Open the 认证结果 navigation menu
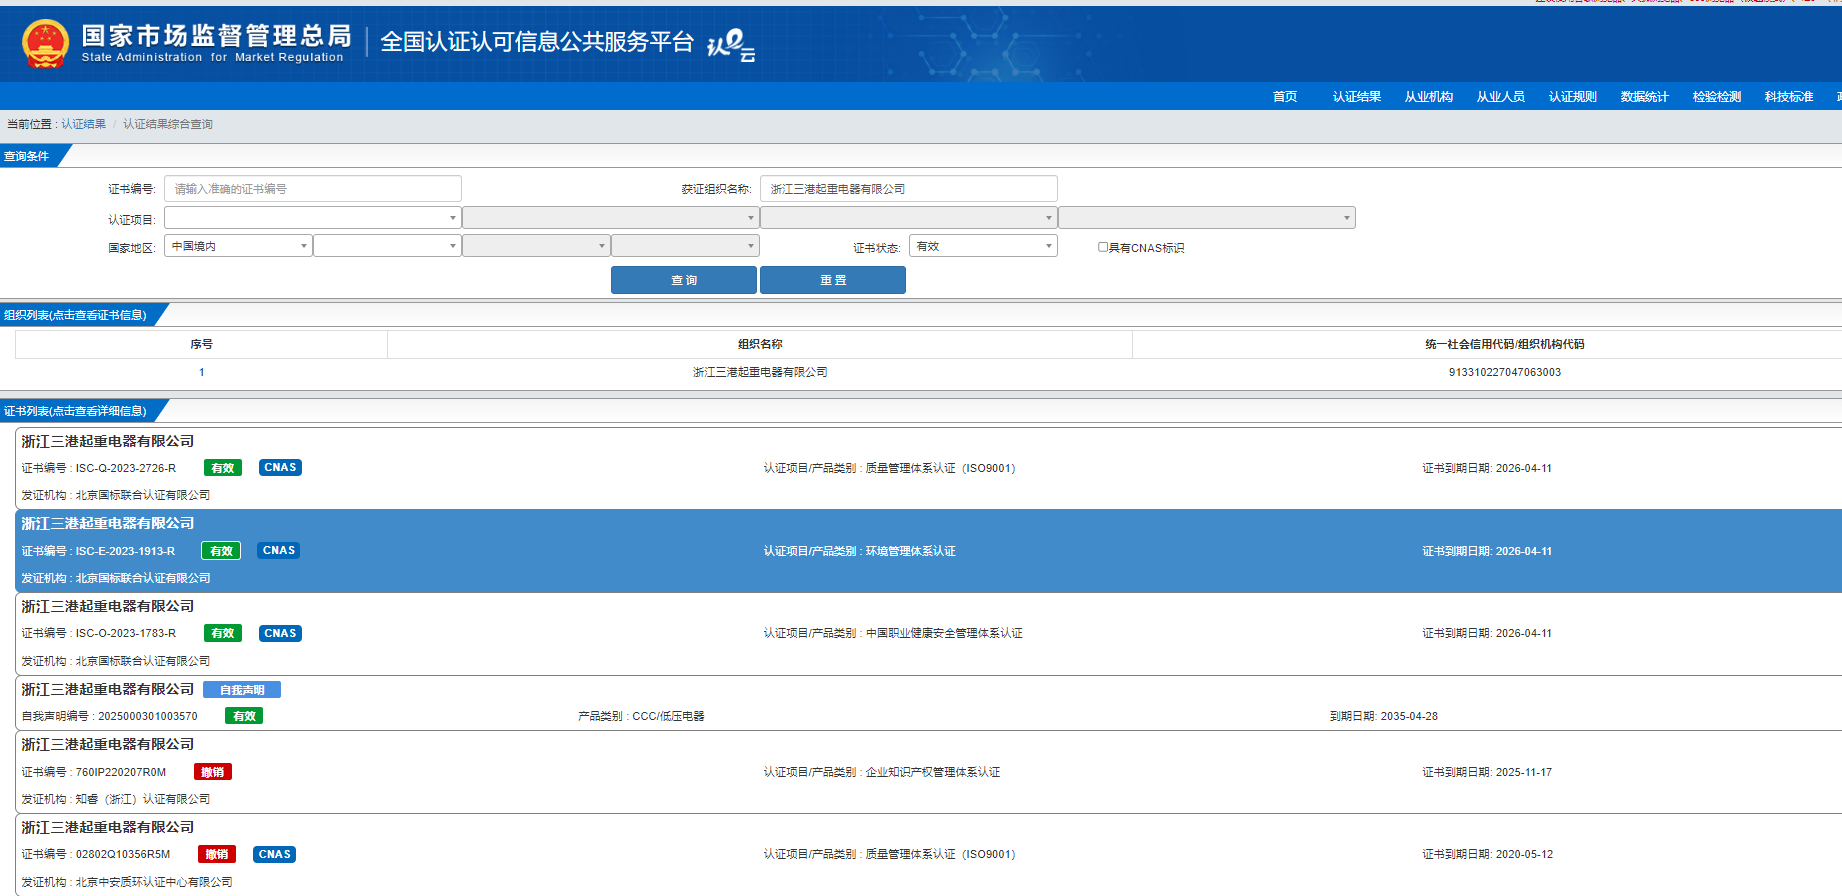The width and height of the screenshot is (1842, 896). [x=1356, y=97]
